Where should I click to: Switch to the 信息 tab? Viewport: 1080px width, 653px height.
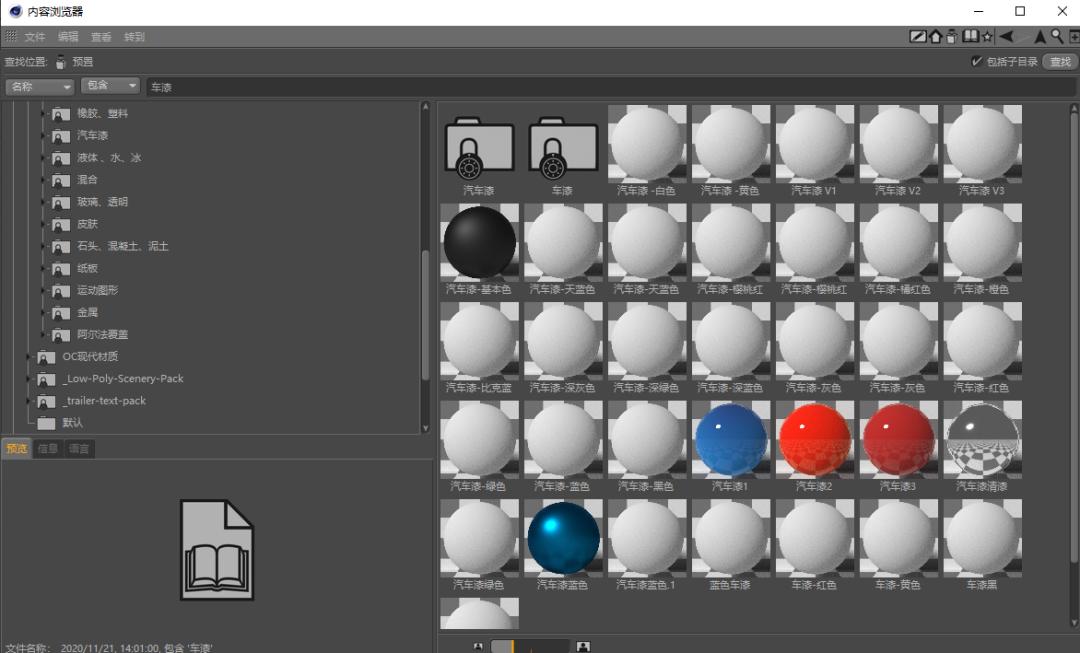[x=48, y=449]
